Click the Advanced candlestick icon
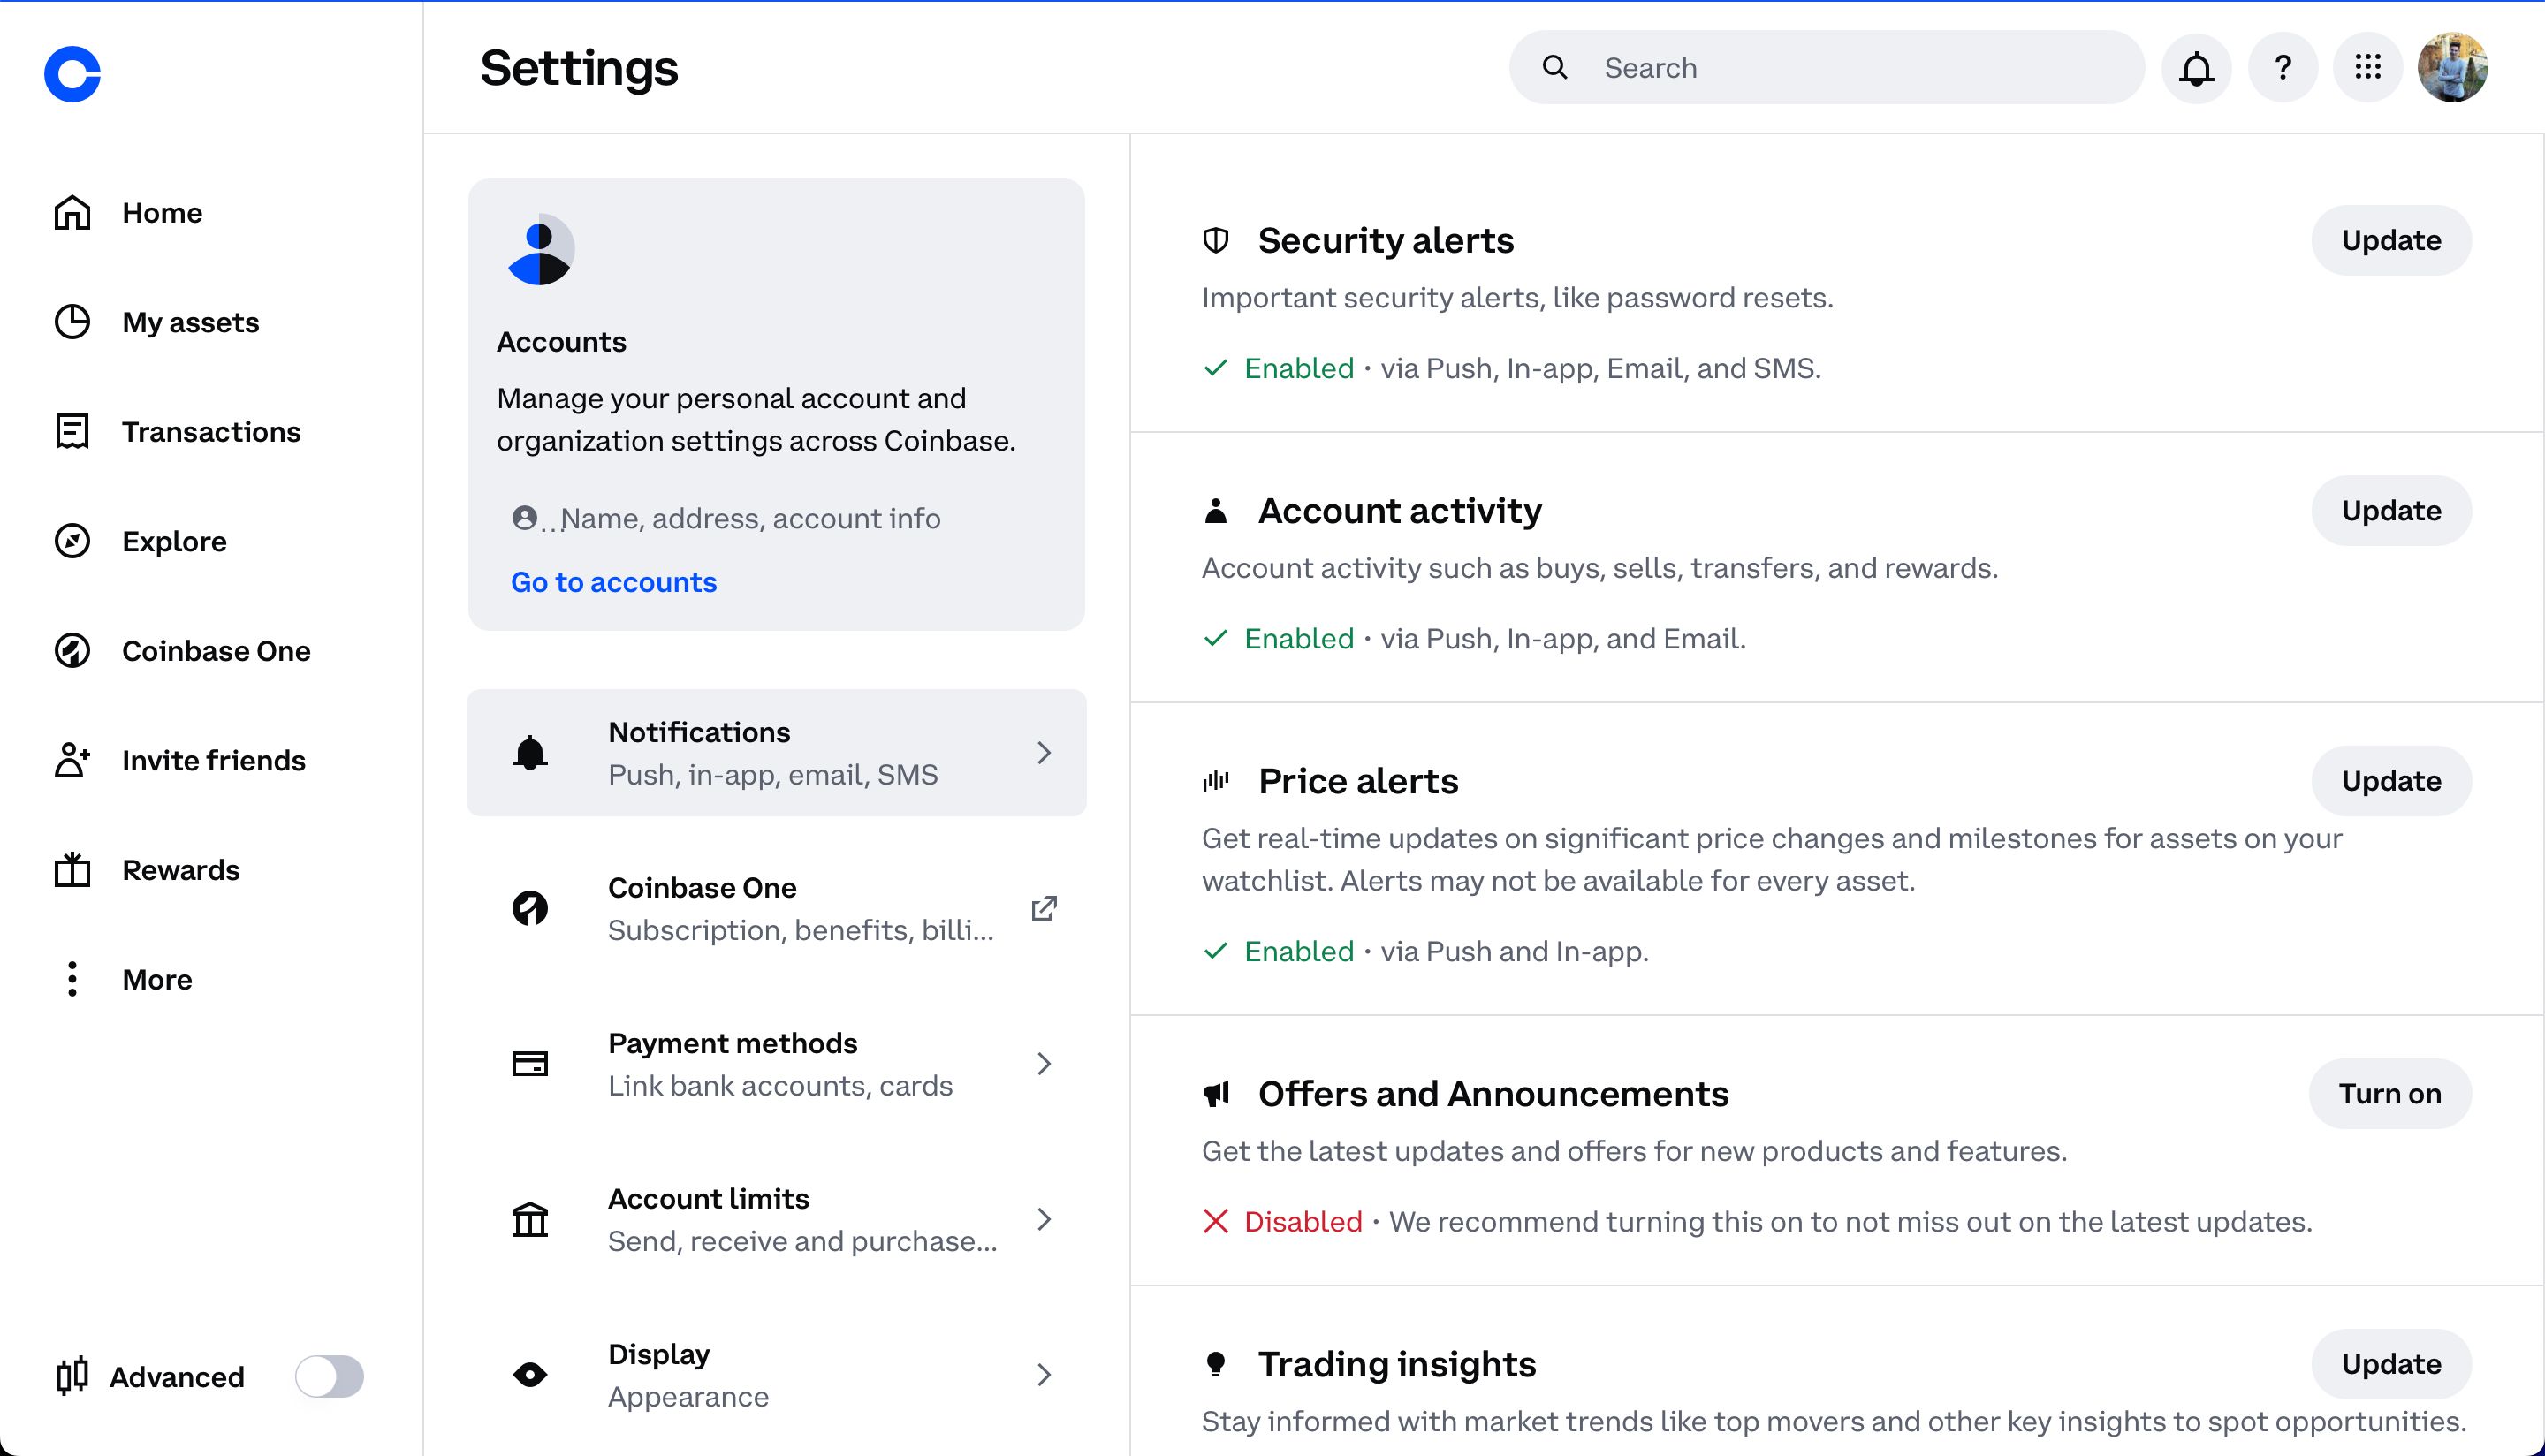The image size is (2545, 1456). point(72,1376)
